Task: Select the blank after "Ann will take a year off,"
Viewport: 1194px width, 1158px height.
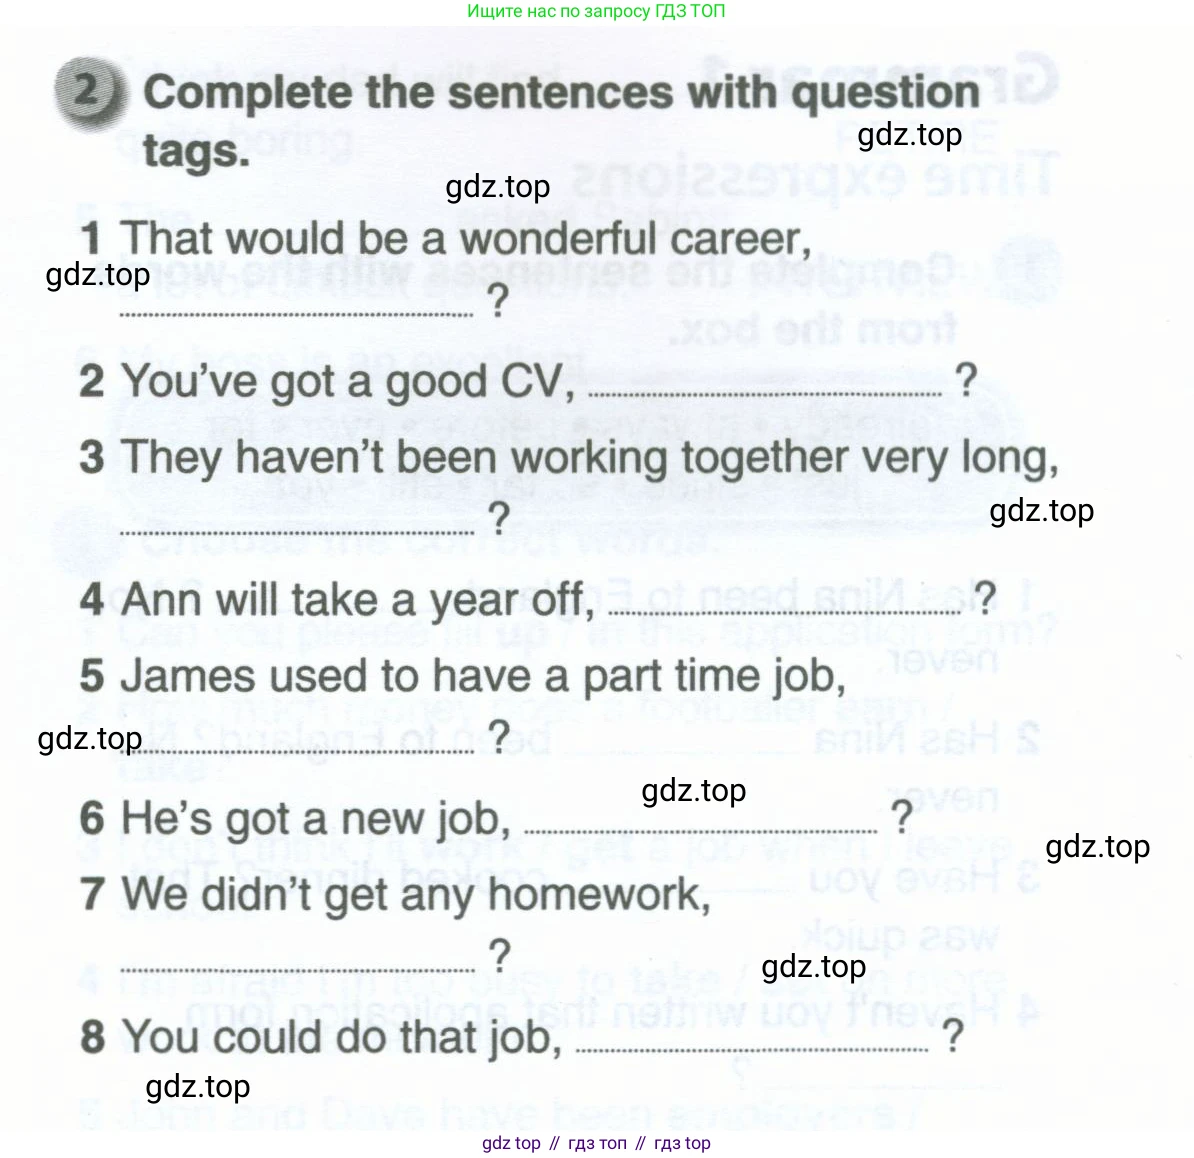Action: (785, 612)
